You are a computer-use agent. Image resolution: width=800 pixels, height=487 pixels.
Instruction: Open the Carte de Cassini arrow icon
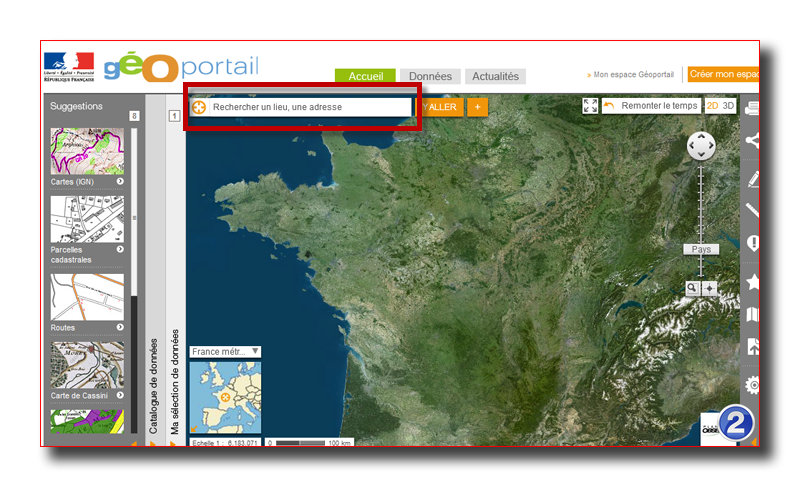coord(120,395)
